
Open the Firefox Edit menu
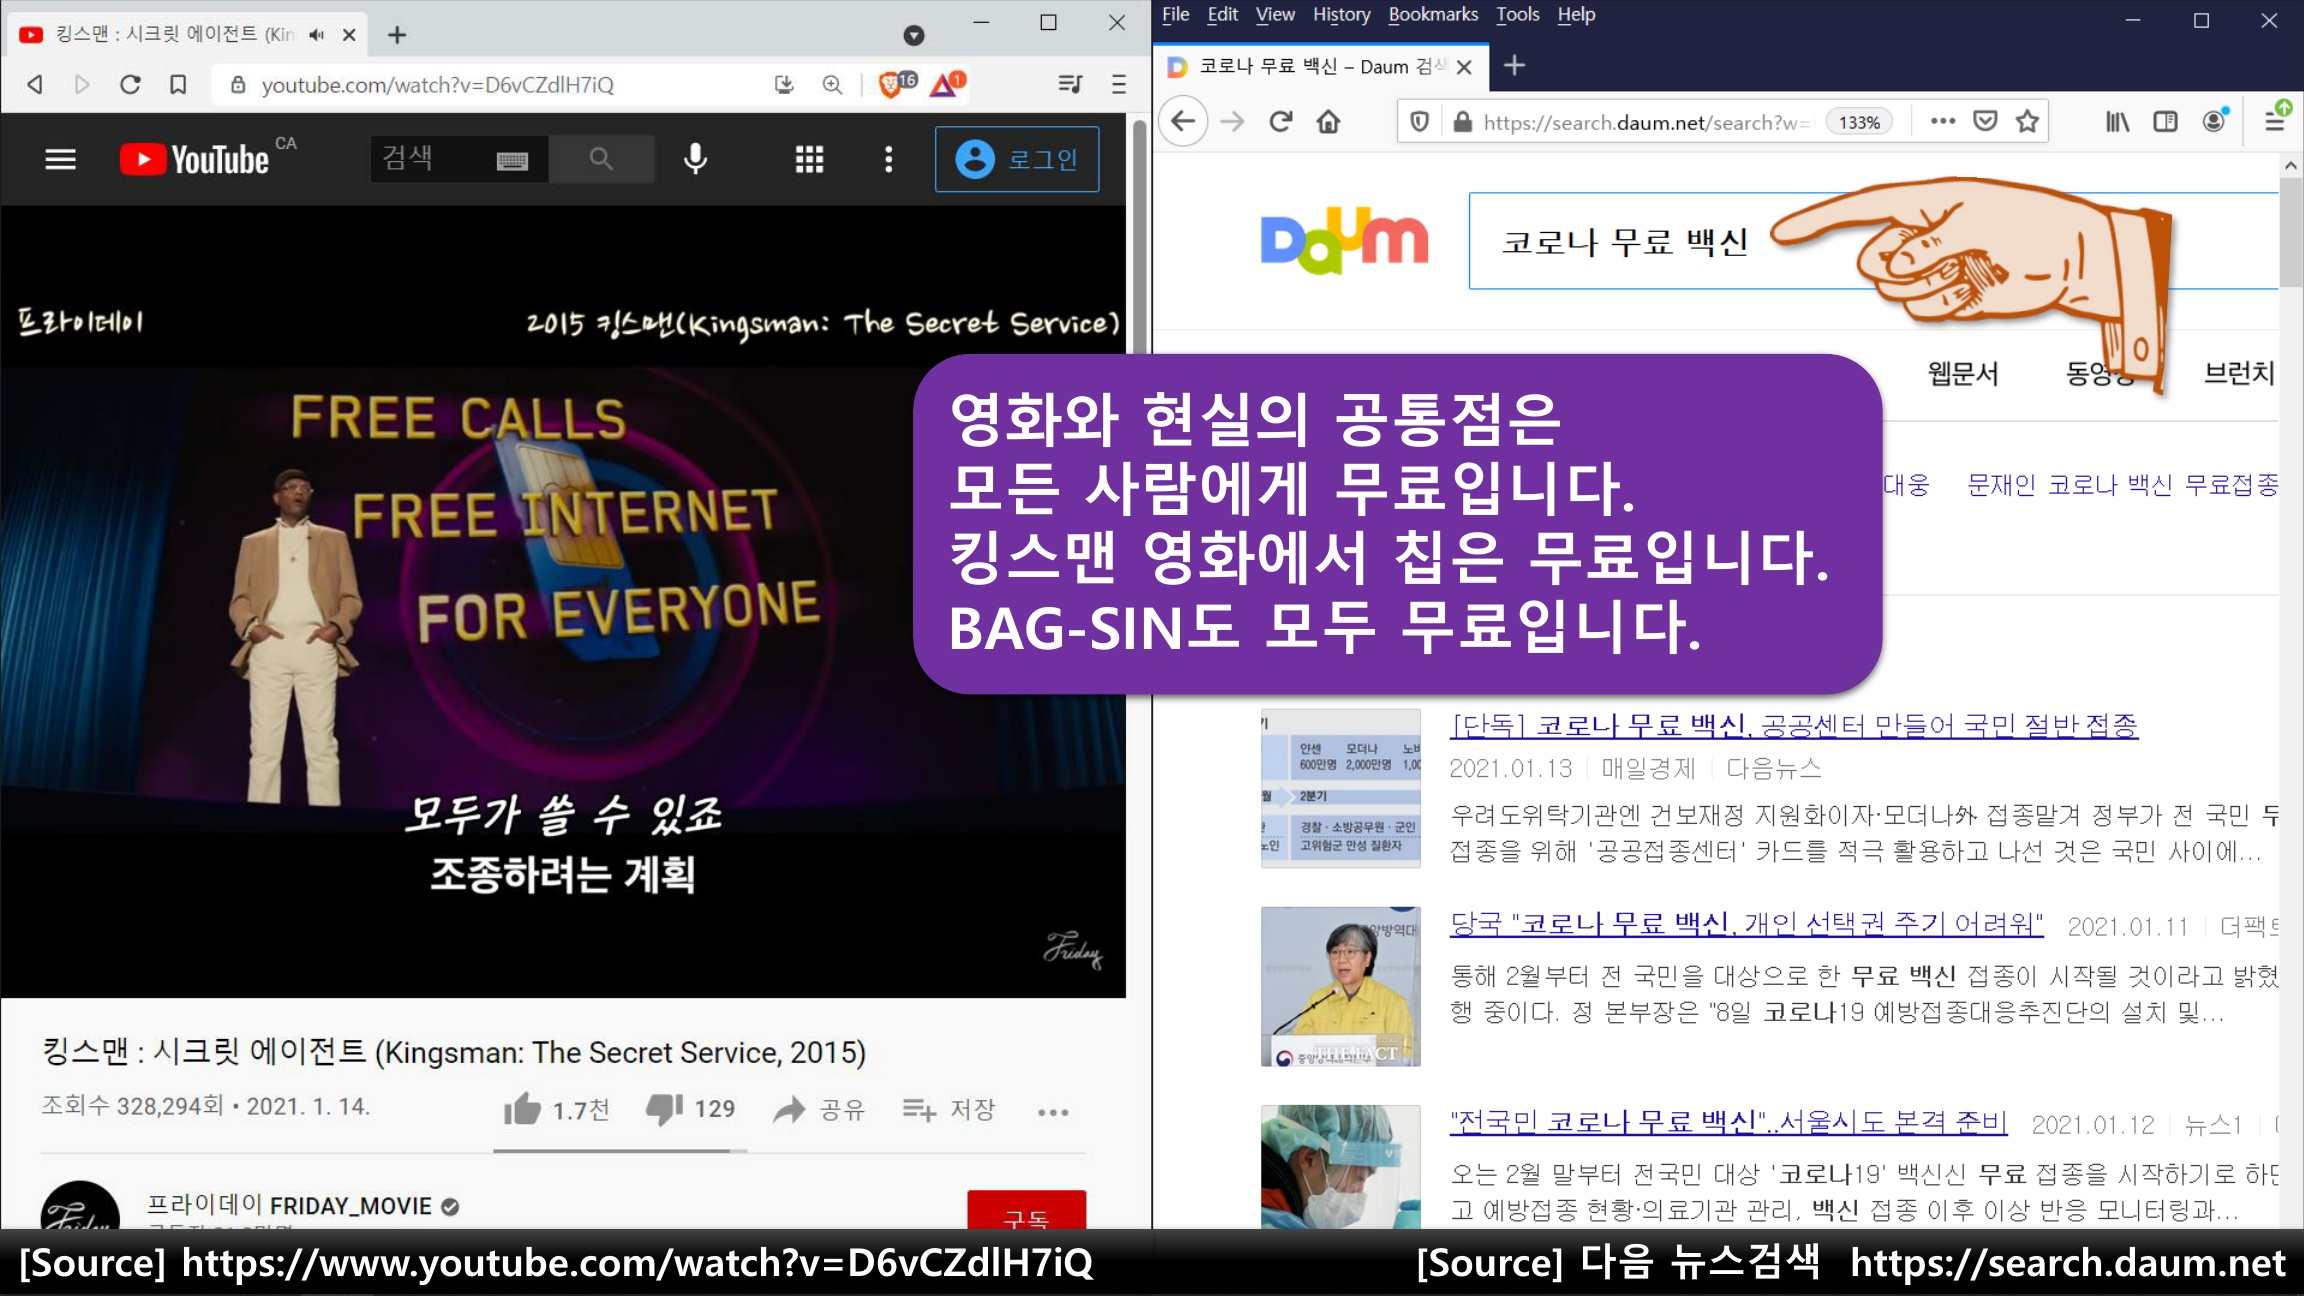coord(1222,14)
